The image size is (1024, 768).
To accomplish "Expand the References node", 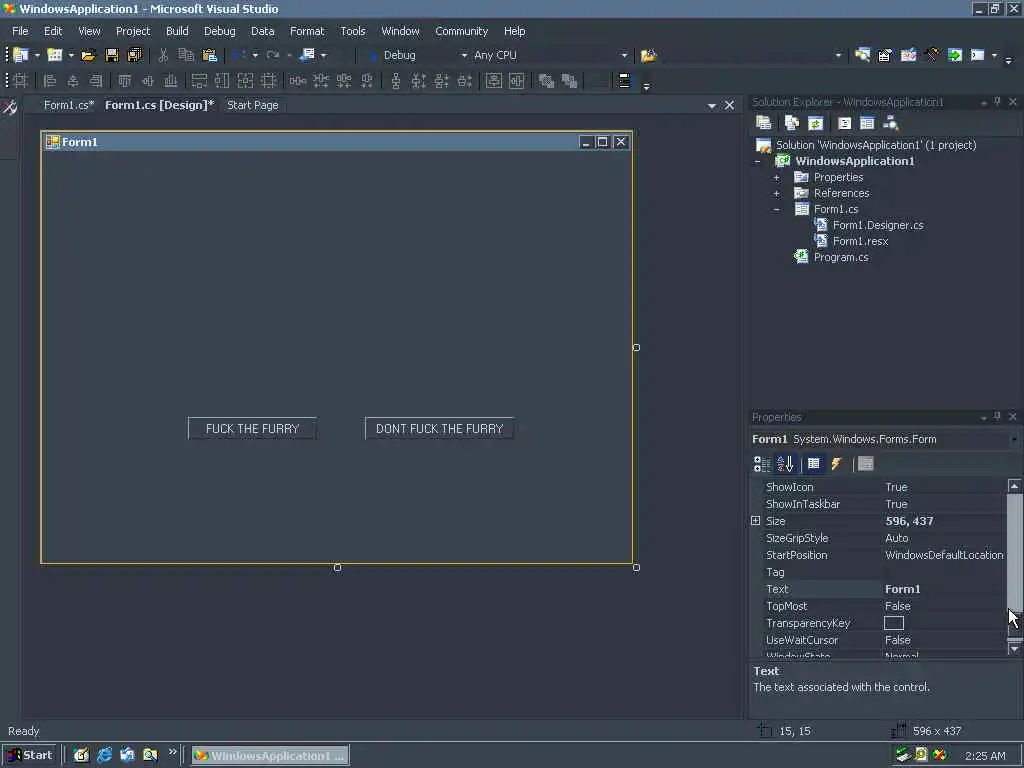I will tap(776, 193).
